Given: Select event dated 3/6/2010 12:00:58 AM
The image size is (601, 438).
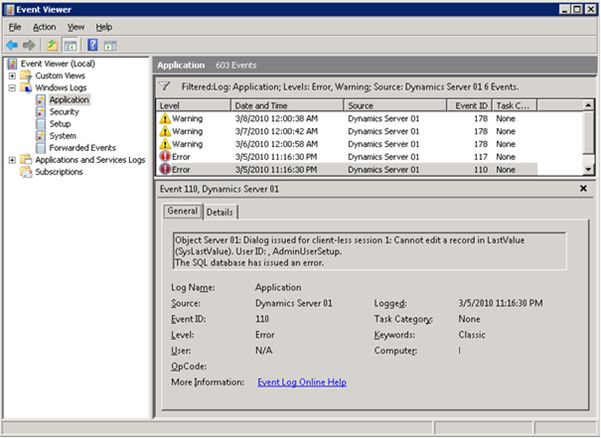Looking at the screenshot, I should 346,144.
